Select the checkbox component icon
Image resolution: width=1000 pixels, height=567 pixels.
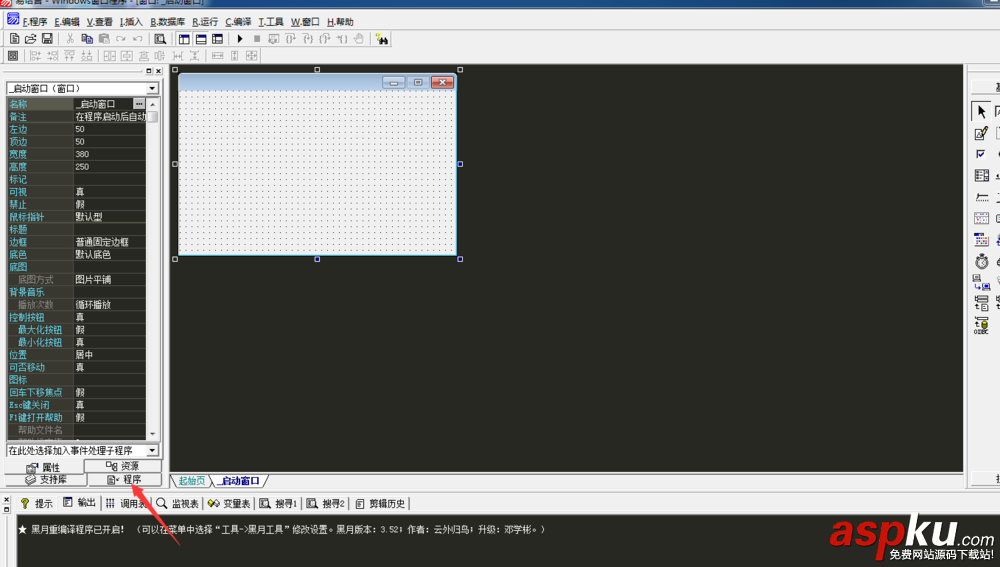coord(981,154)
